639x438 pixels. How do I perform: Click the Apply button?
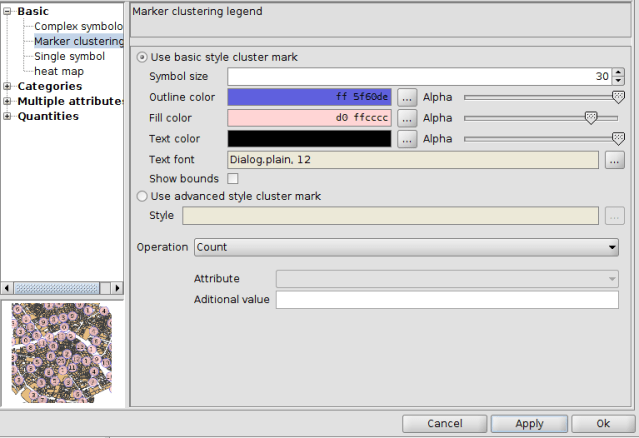(529, 424)
